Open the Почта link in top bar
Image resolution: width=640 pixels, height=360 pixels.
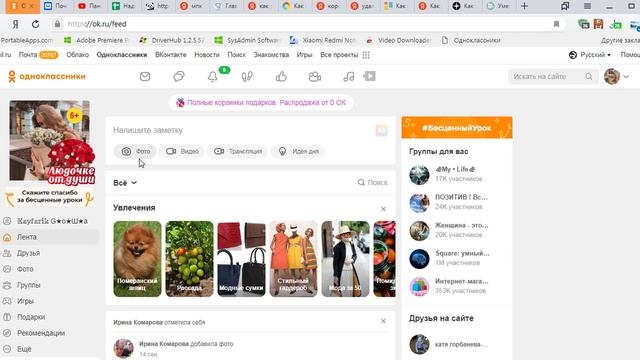28,55
